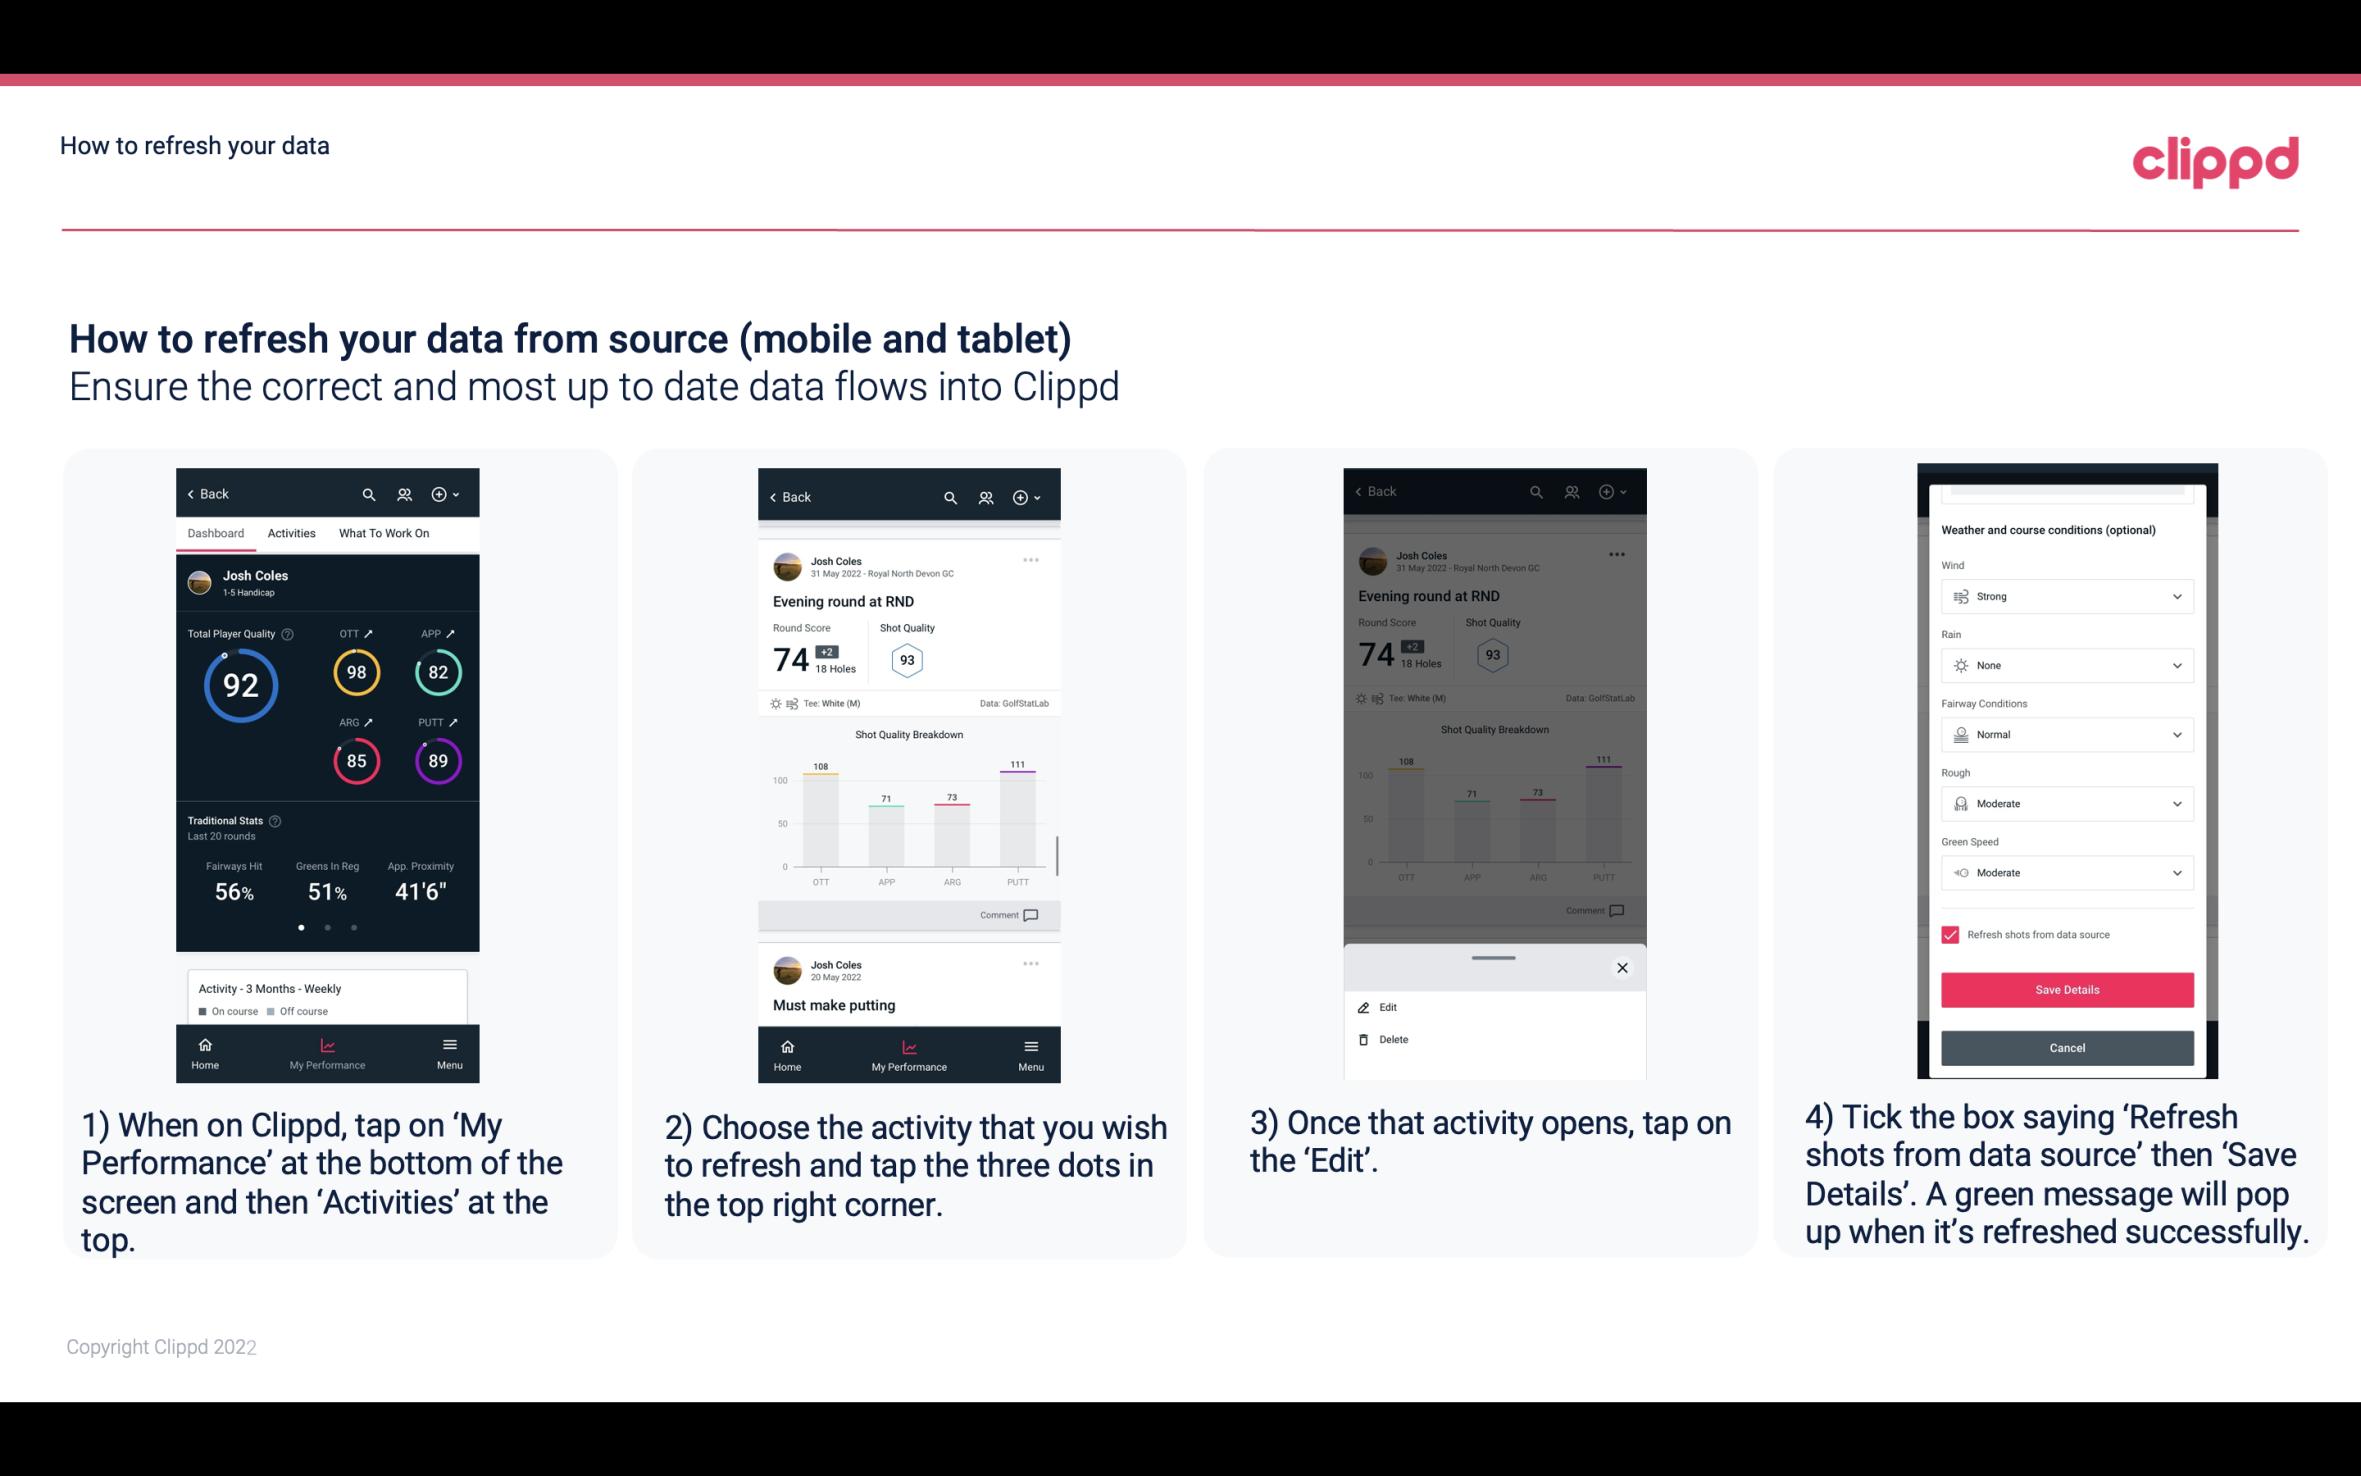Tap the Dashboard tab on home screen
Image resolution: width=2361 pixels, height=1476 pixels.
(216, 532)
